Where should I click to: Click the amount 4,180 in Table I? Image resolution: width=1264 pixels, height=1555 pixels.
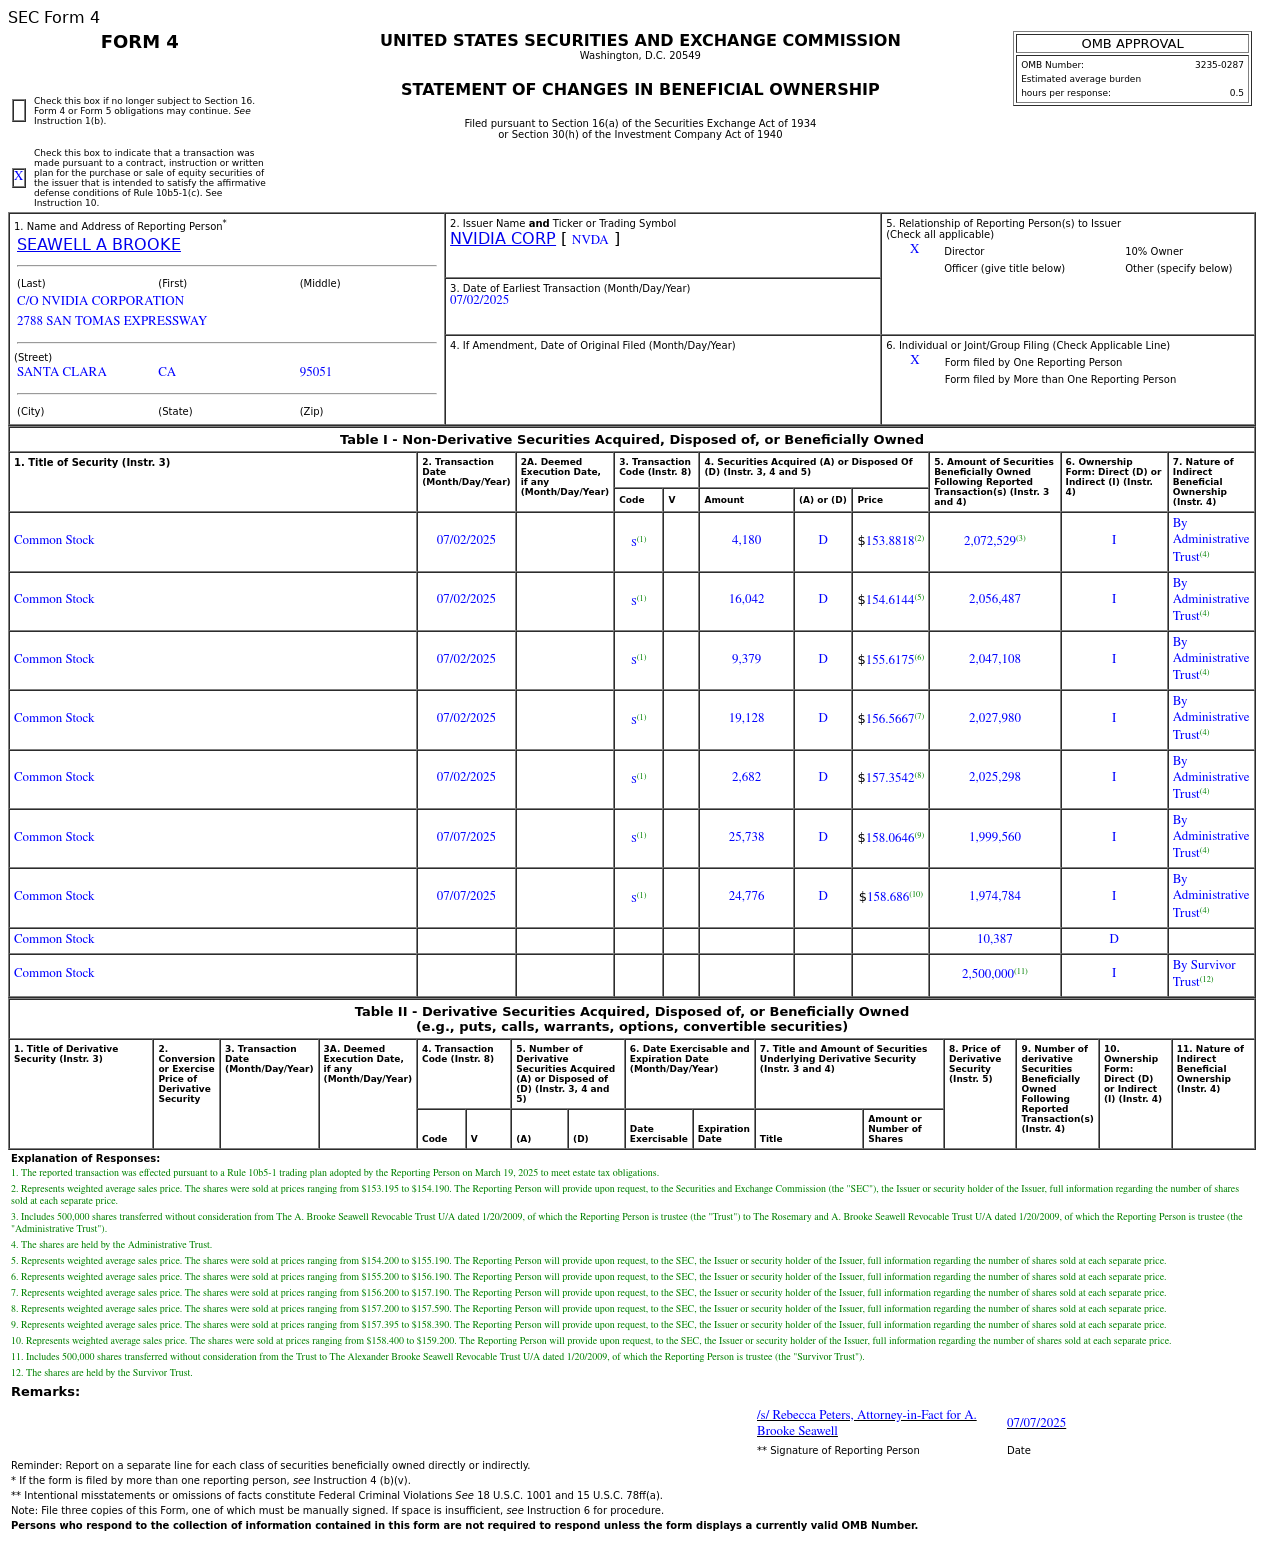[x=746, y=540]
